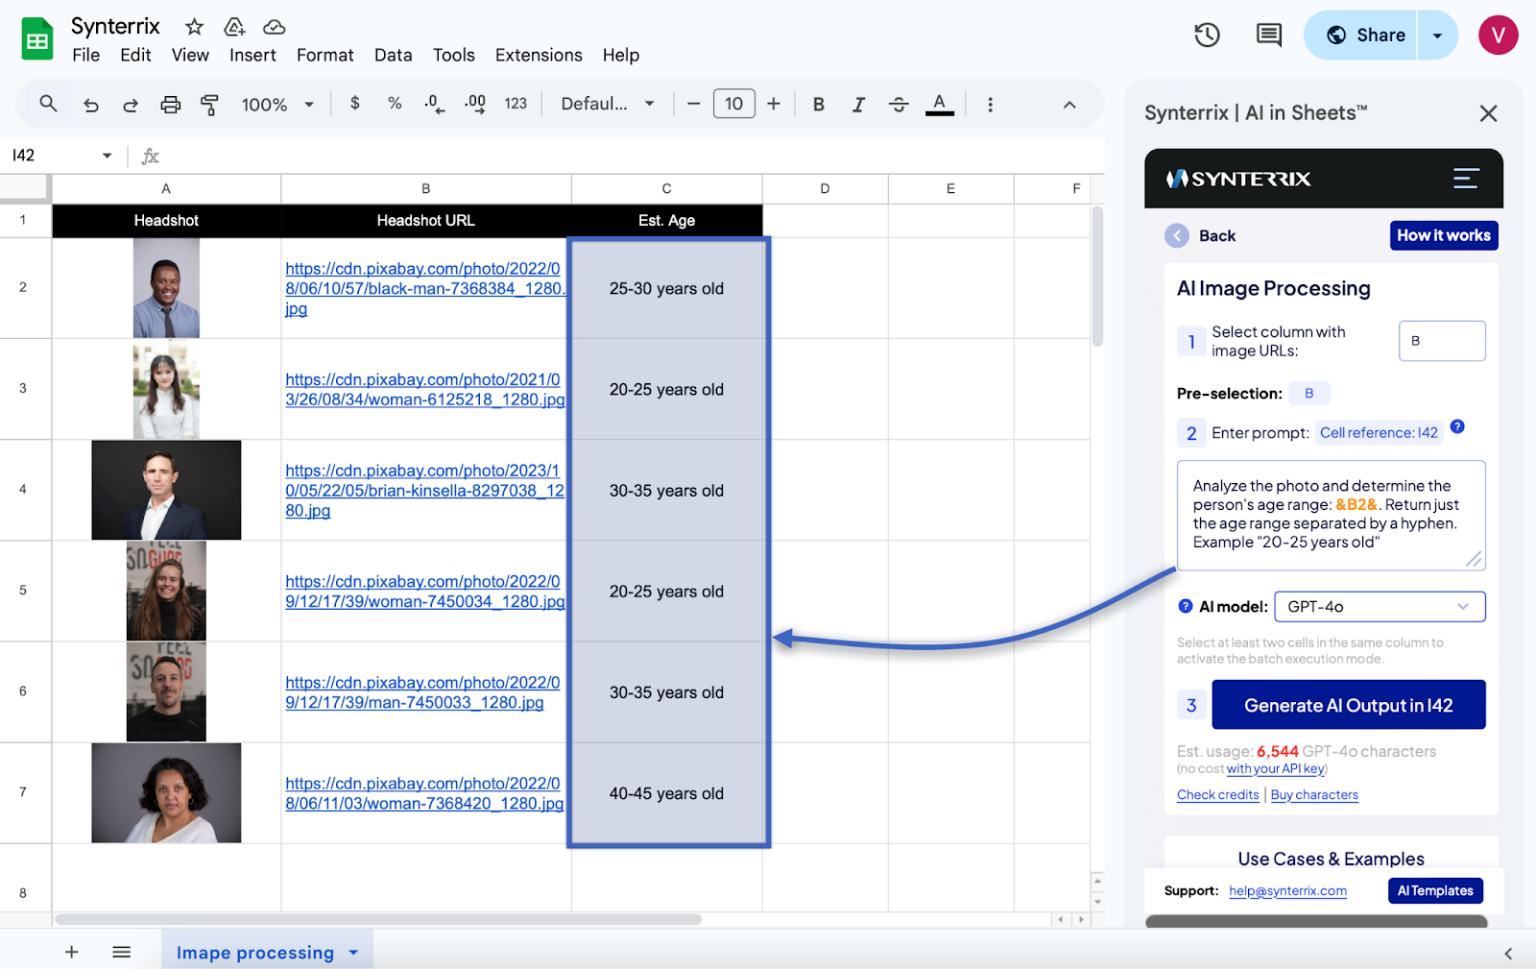
Task: Open the GPT-4o AI model dropdown
Action: click(x=1379, y=606)
